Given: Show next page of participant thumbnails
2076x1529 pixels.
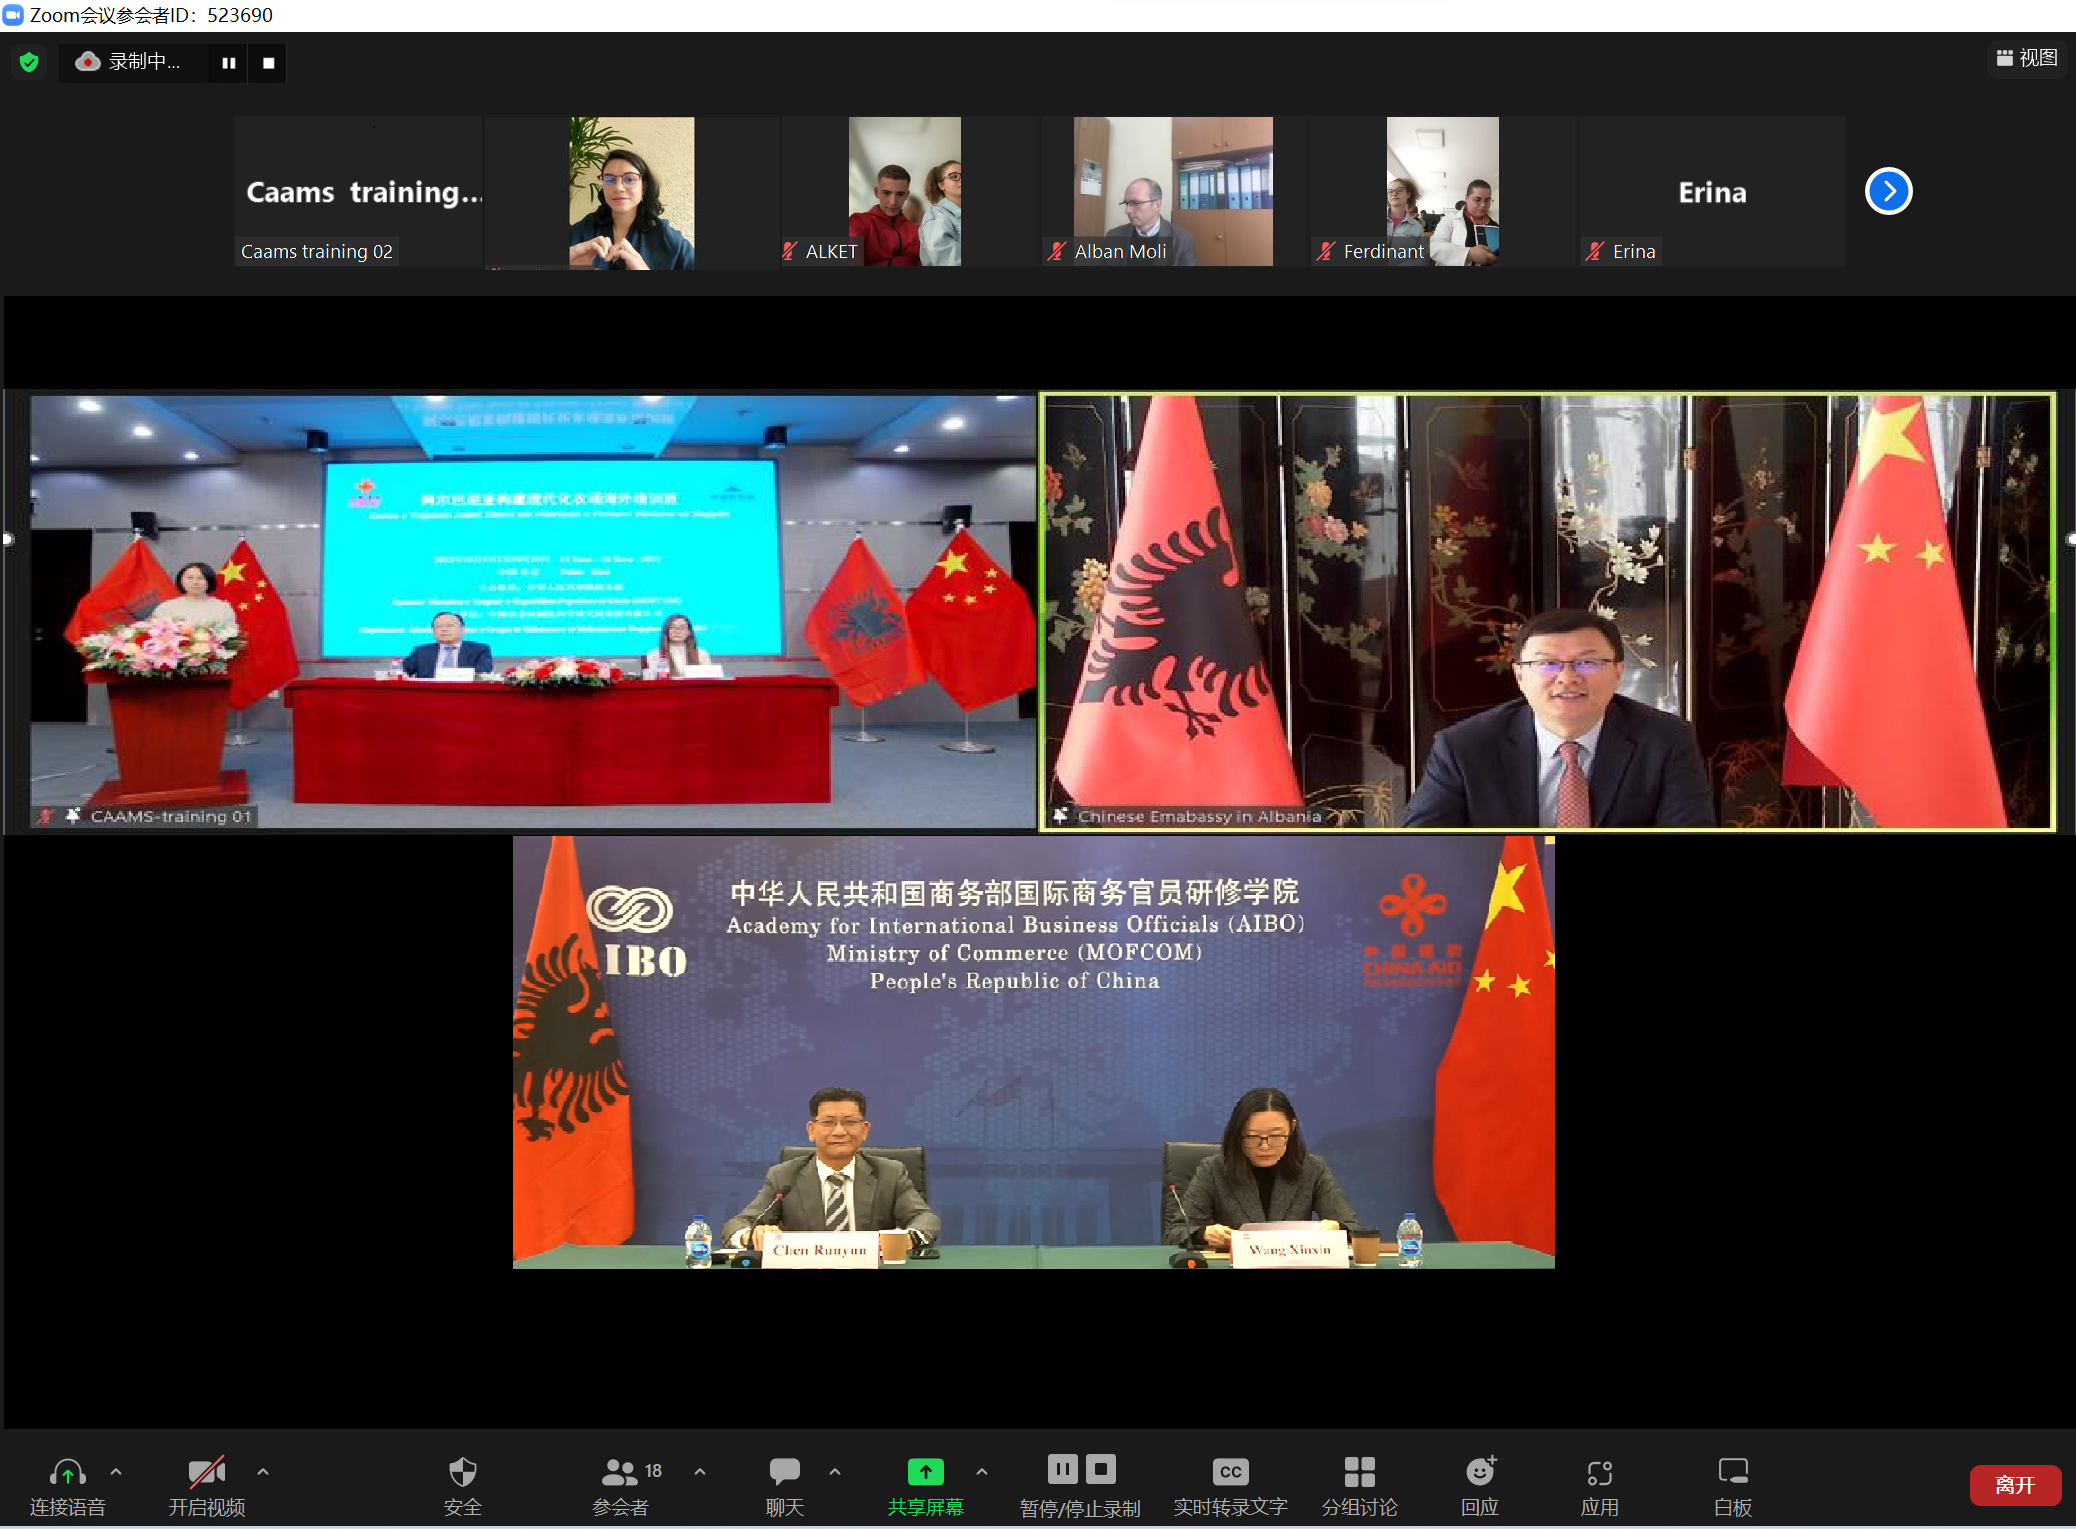Looking at the screenshot, I should (1888, 191).
